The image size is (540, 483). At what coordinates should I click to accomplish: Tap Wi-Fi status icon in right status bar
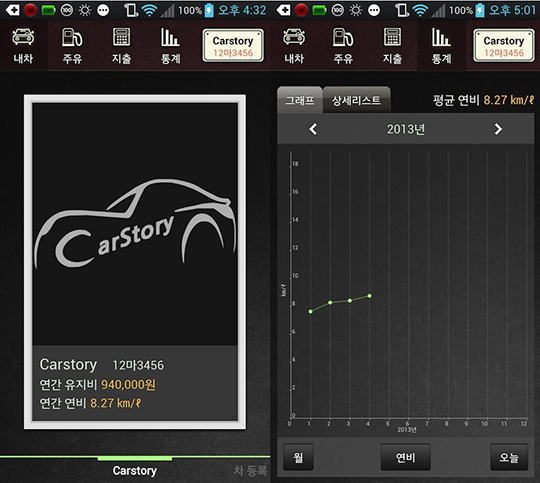(420, 10)
